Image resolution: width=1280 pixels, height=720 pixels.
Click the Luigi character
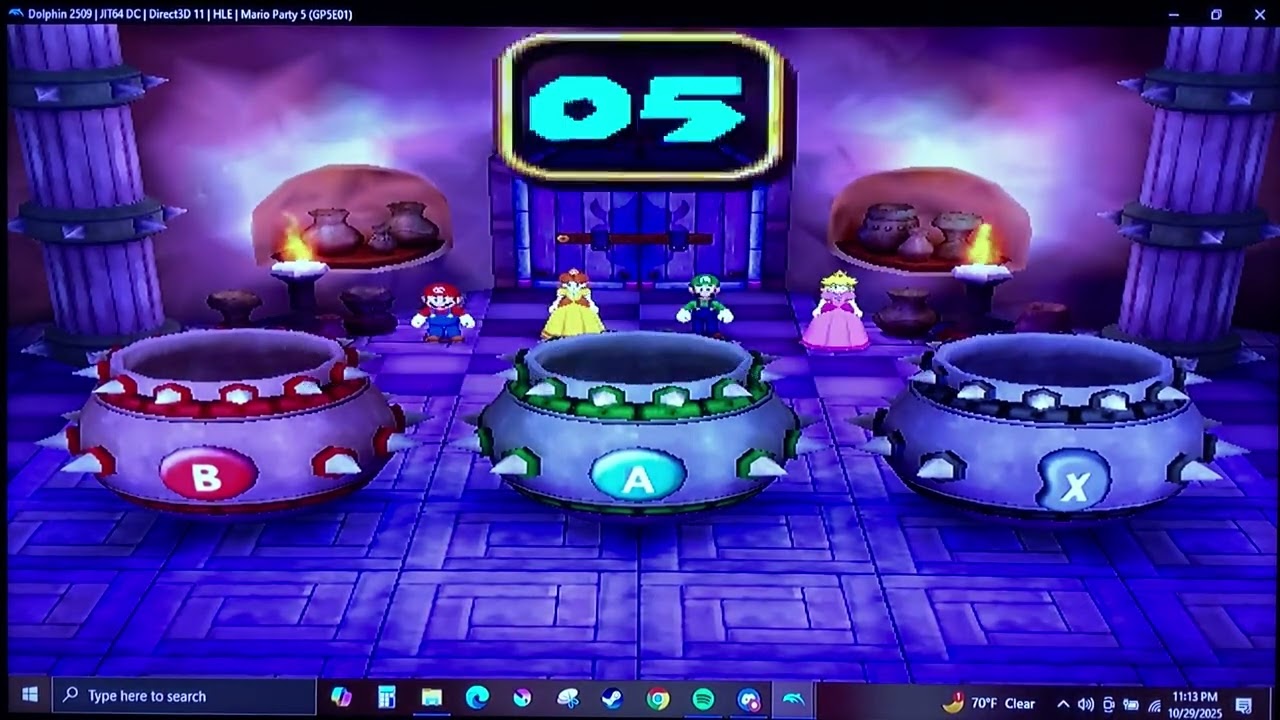[705, 304]
